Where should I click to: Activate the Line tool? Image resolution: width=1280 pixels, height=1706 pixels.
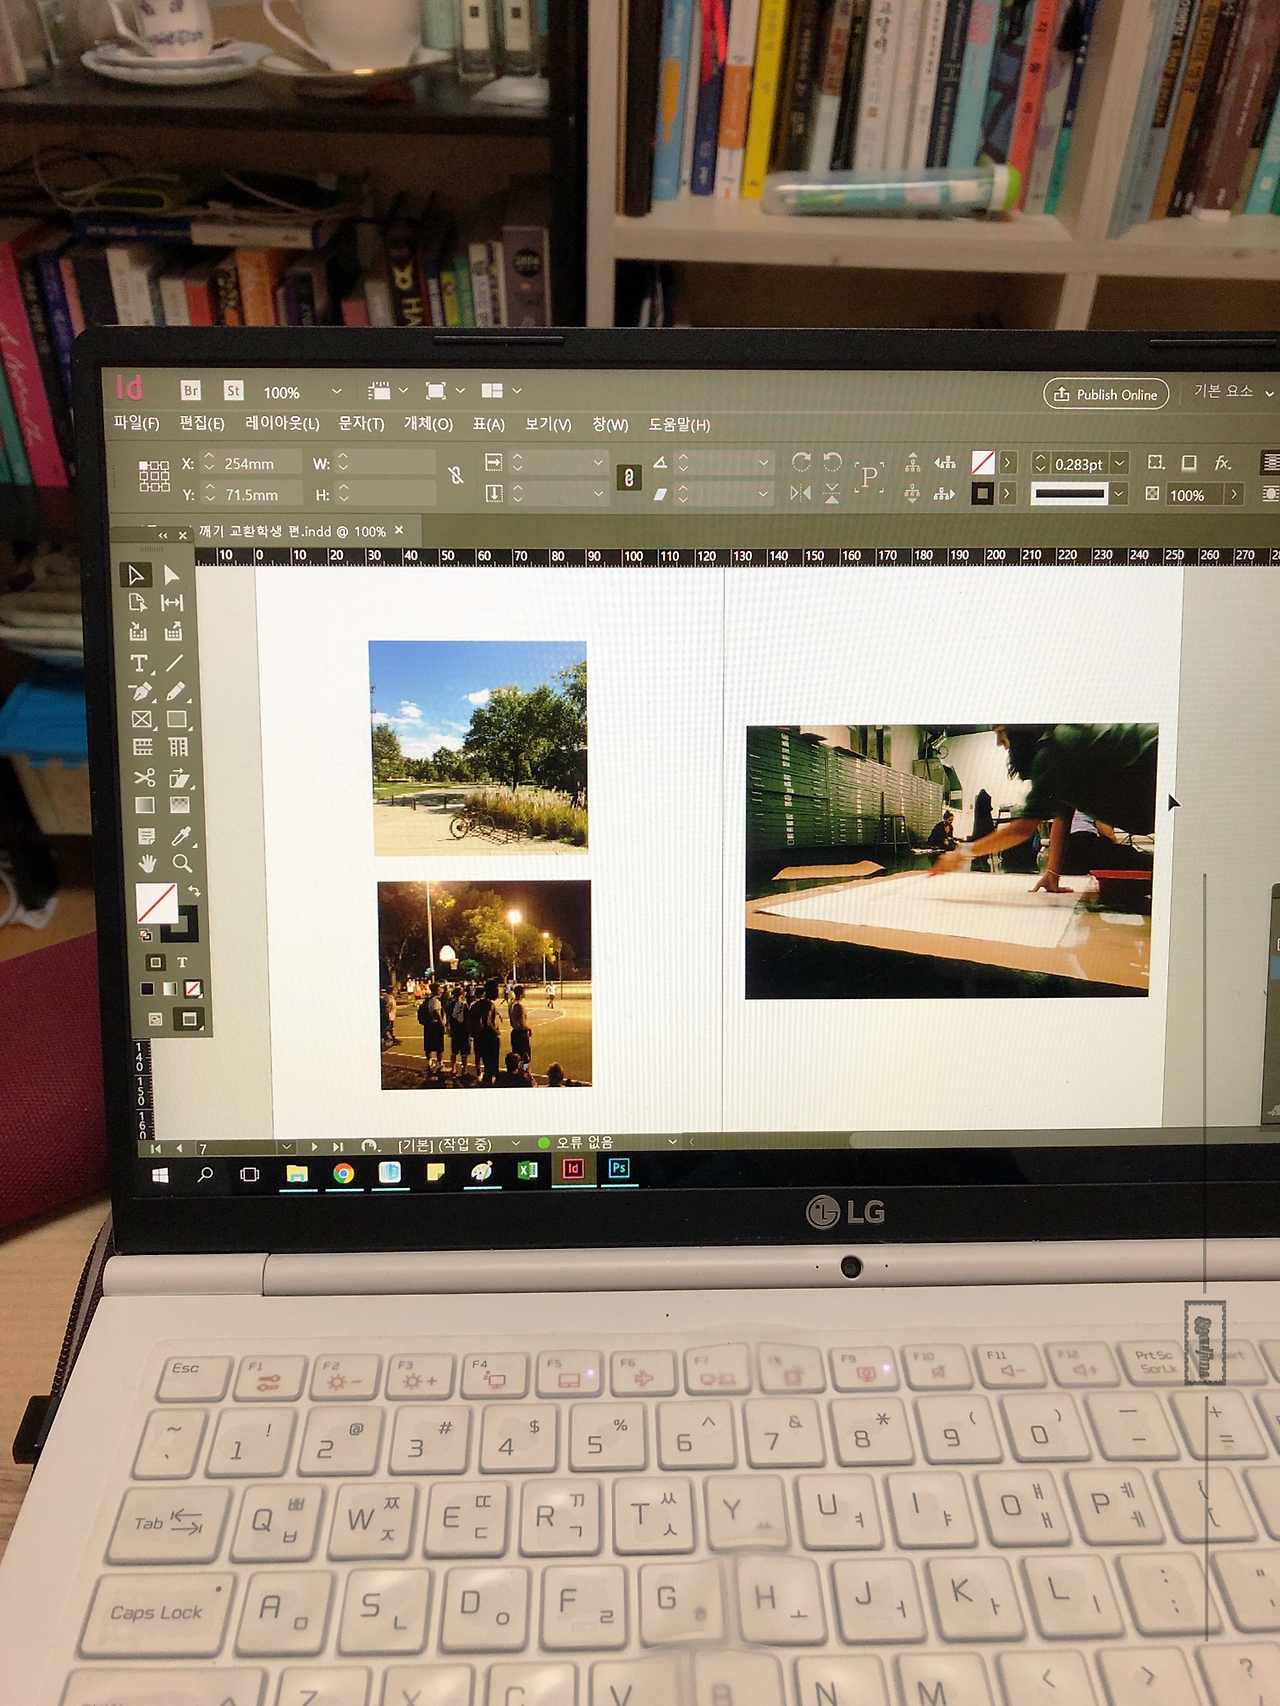pos(175,662)
